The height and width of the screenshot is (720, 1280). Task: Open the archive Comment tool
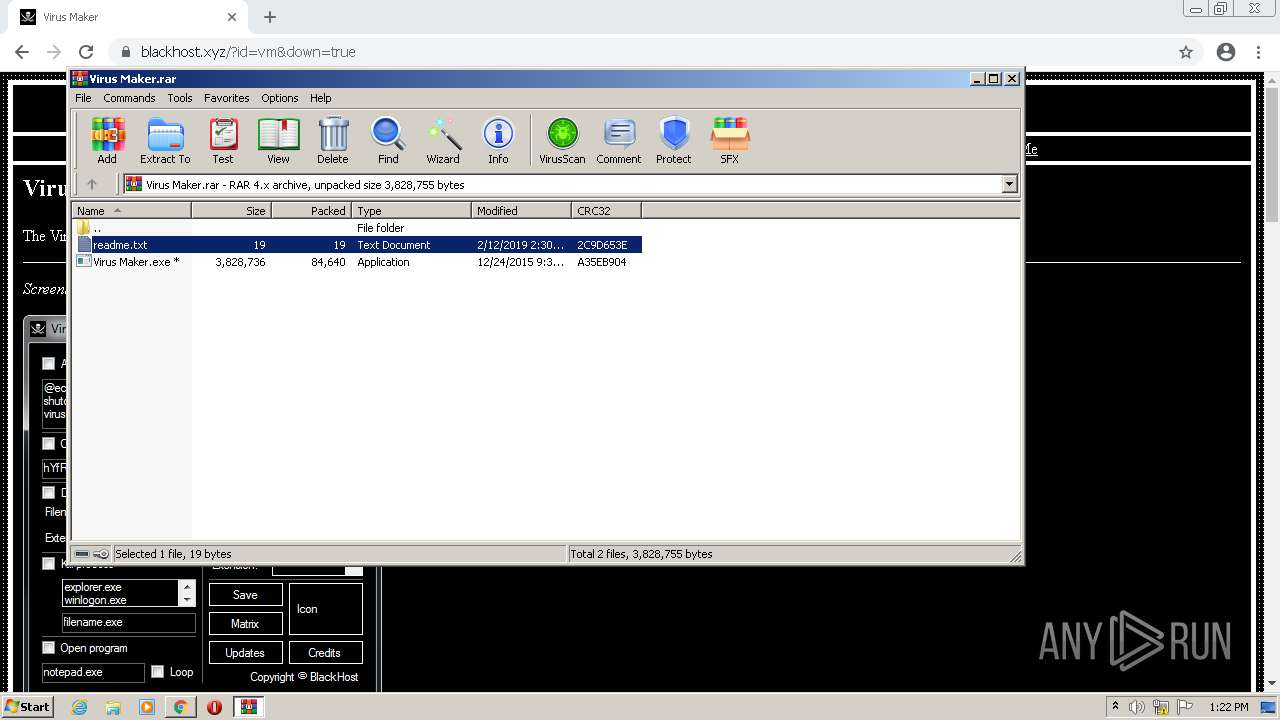coord(619,140)
